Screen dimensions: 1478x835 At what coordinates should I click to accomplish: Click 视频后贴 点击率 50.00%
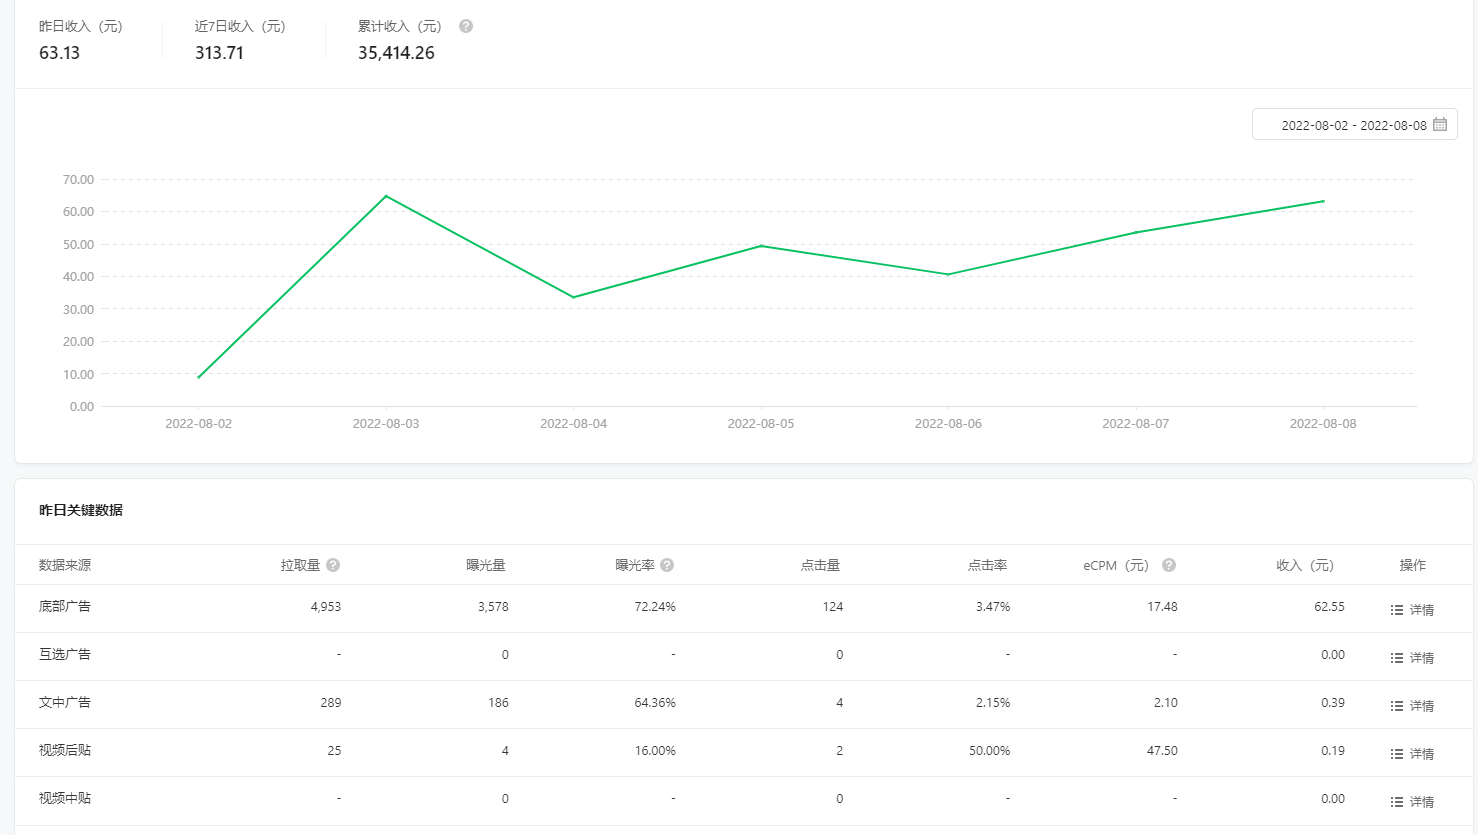(x=989, y=751)
